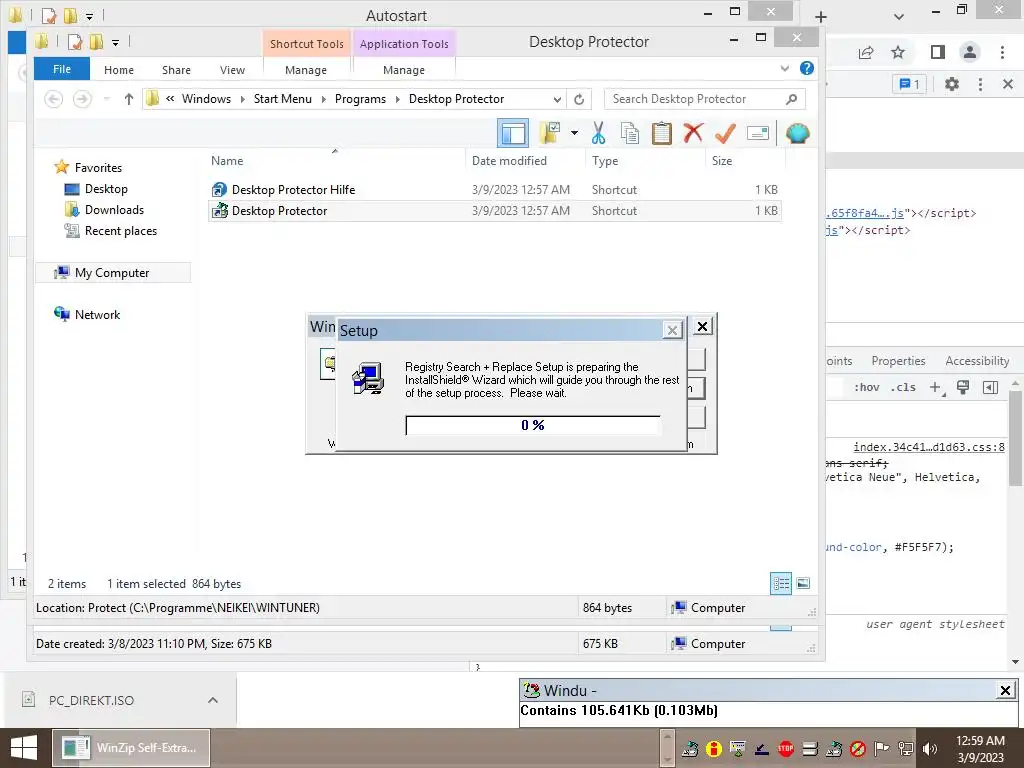The width and height of the screenshot is (1024, 768).
Task: Click Start Menu in the breadcrumb
Action: (x=283, y=99)
